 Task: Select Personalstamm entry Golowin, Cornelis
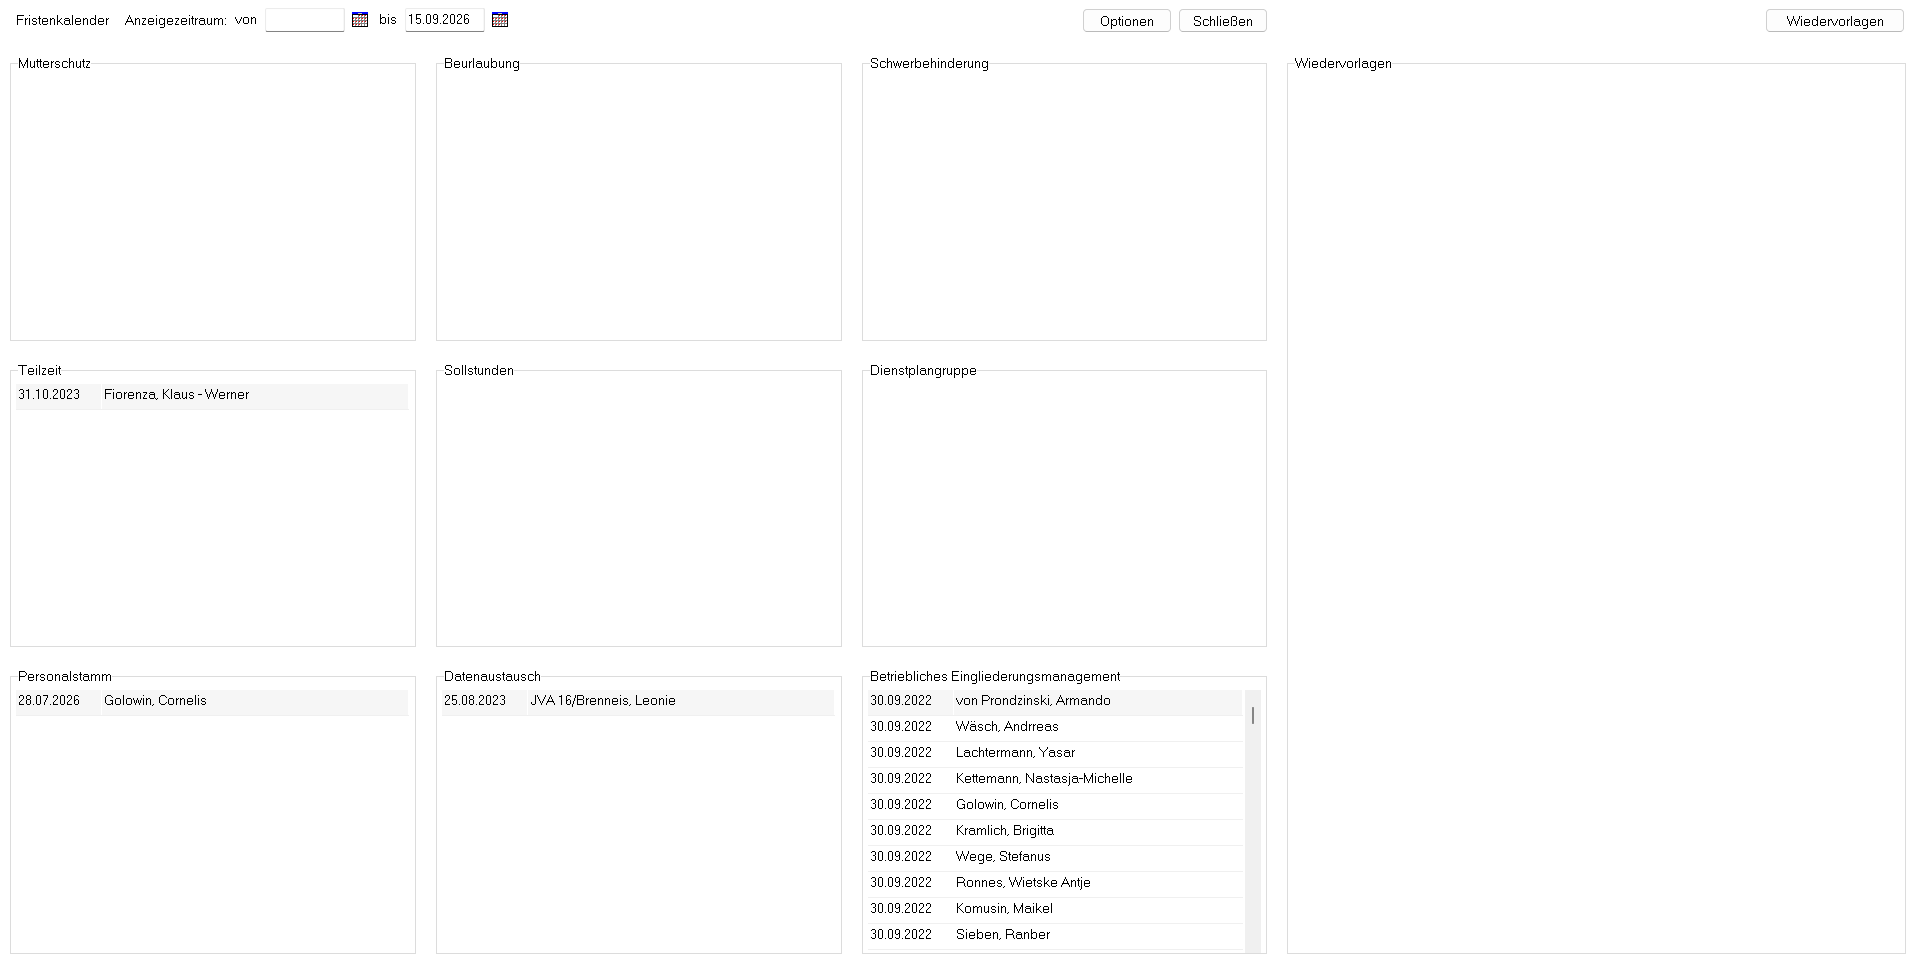212,702
